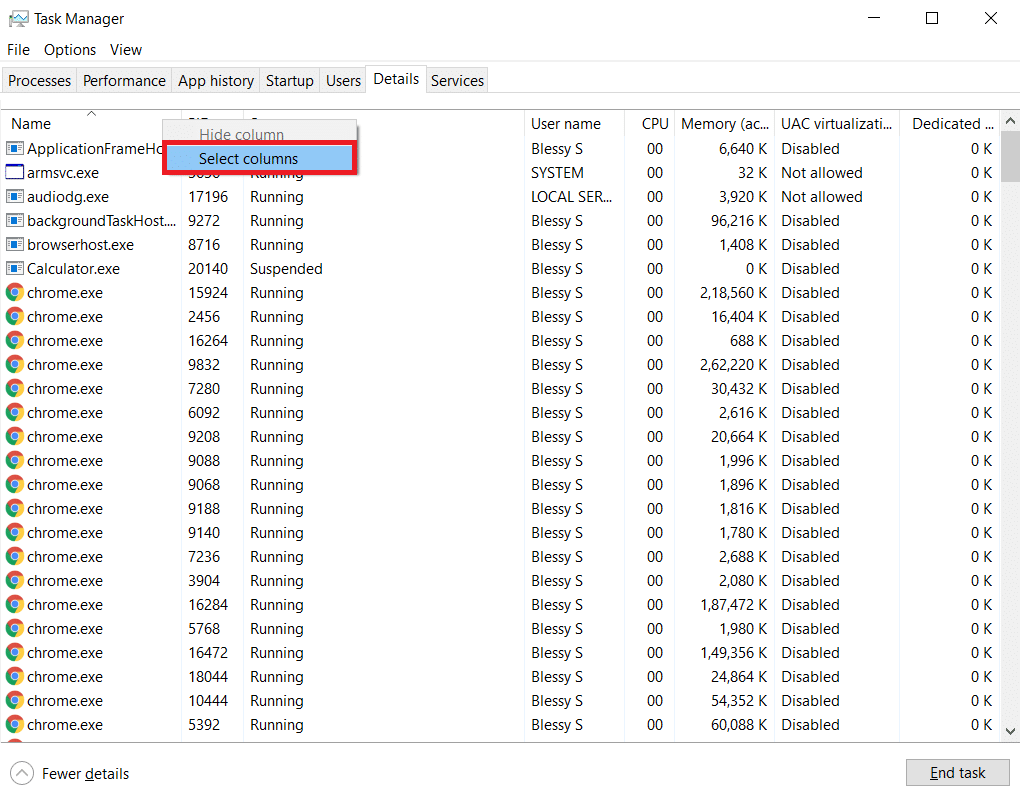Click the ApplicationFrameHost process icon

15,149
